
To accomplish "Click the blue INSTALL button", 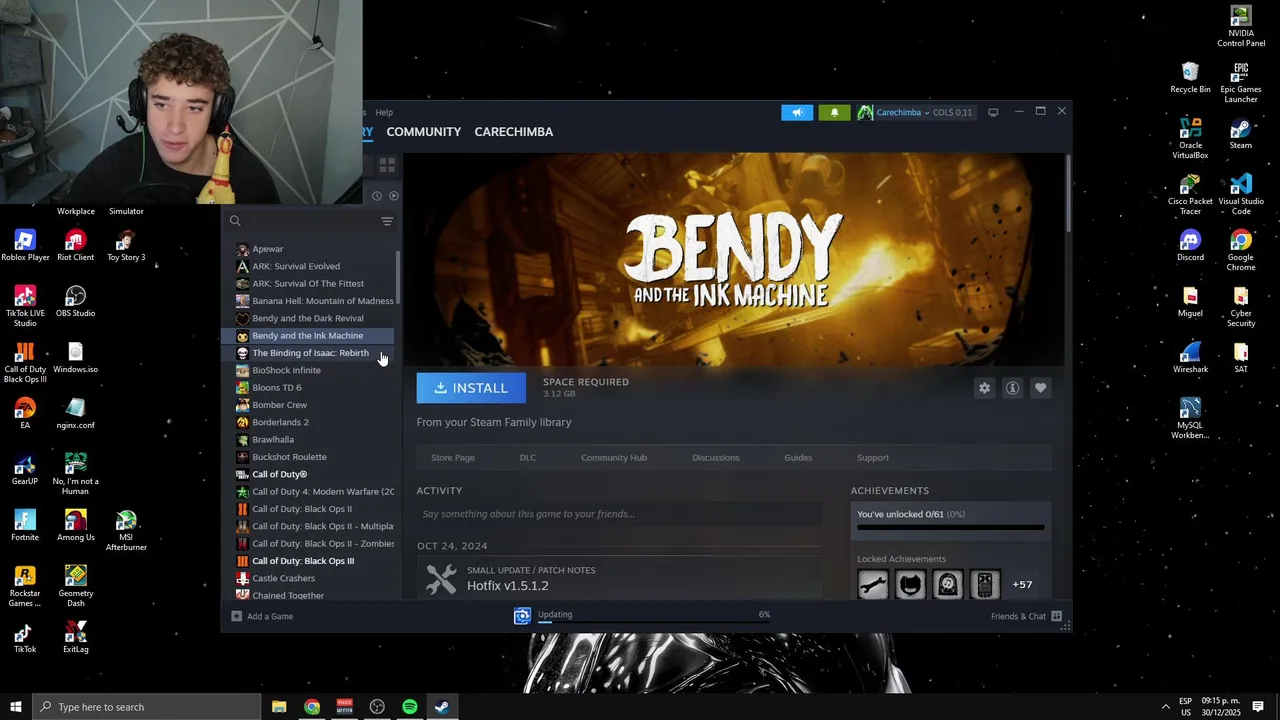I will [470, 388].
